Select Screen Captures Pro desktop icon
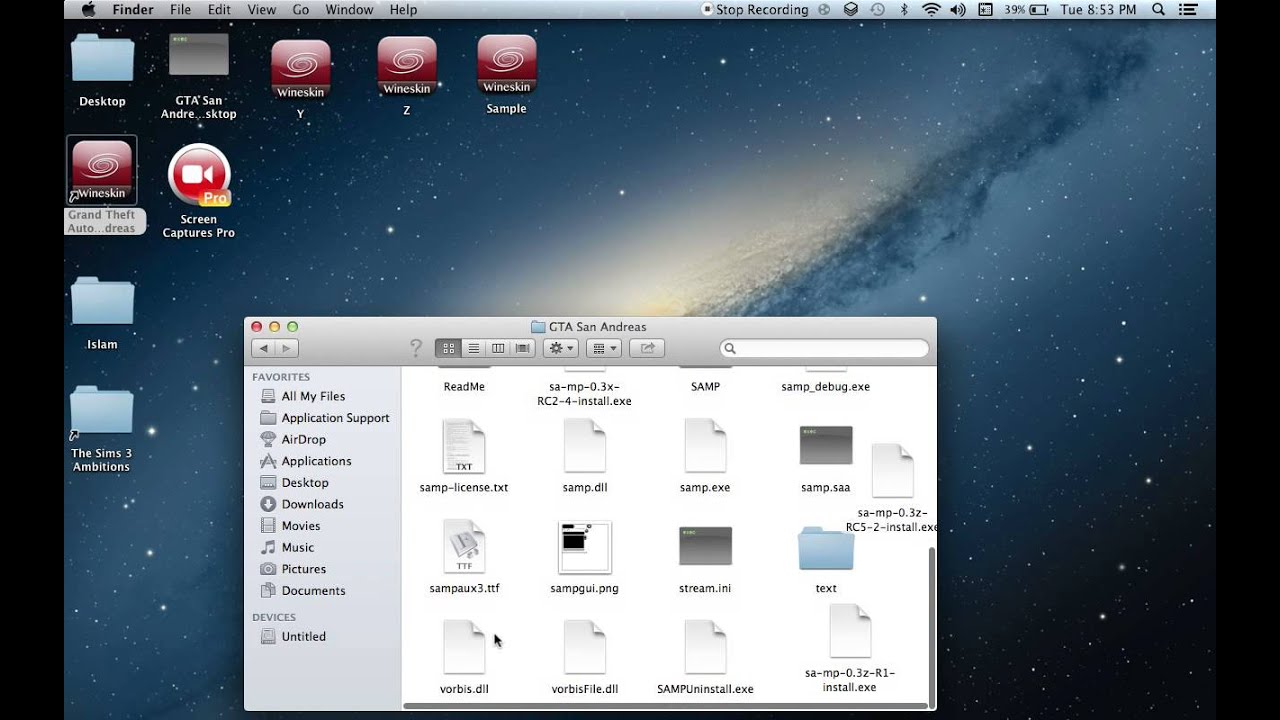 click(199, 175)
